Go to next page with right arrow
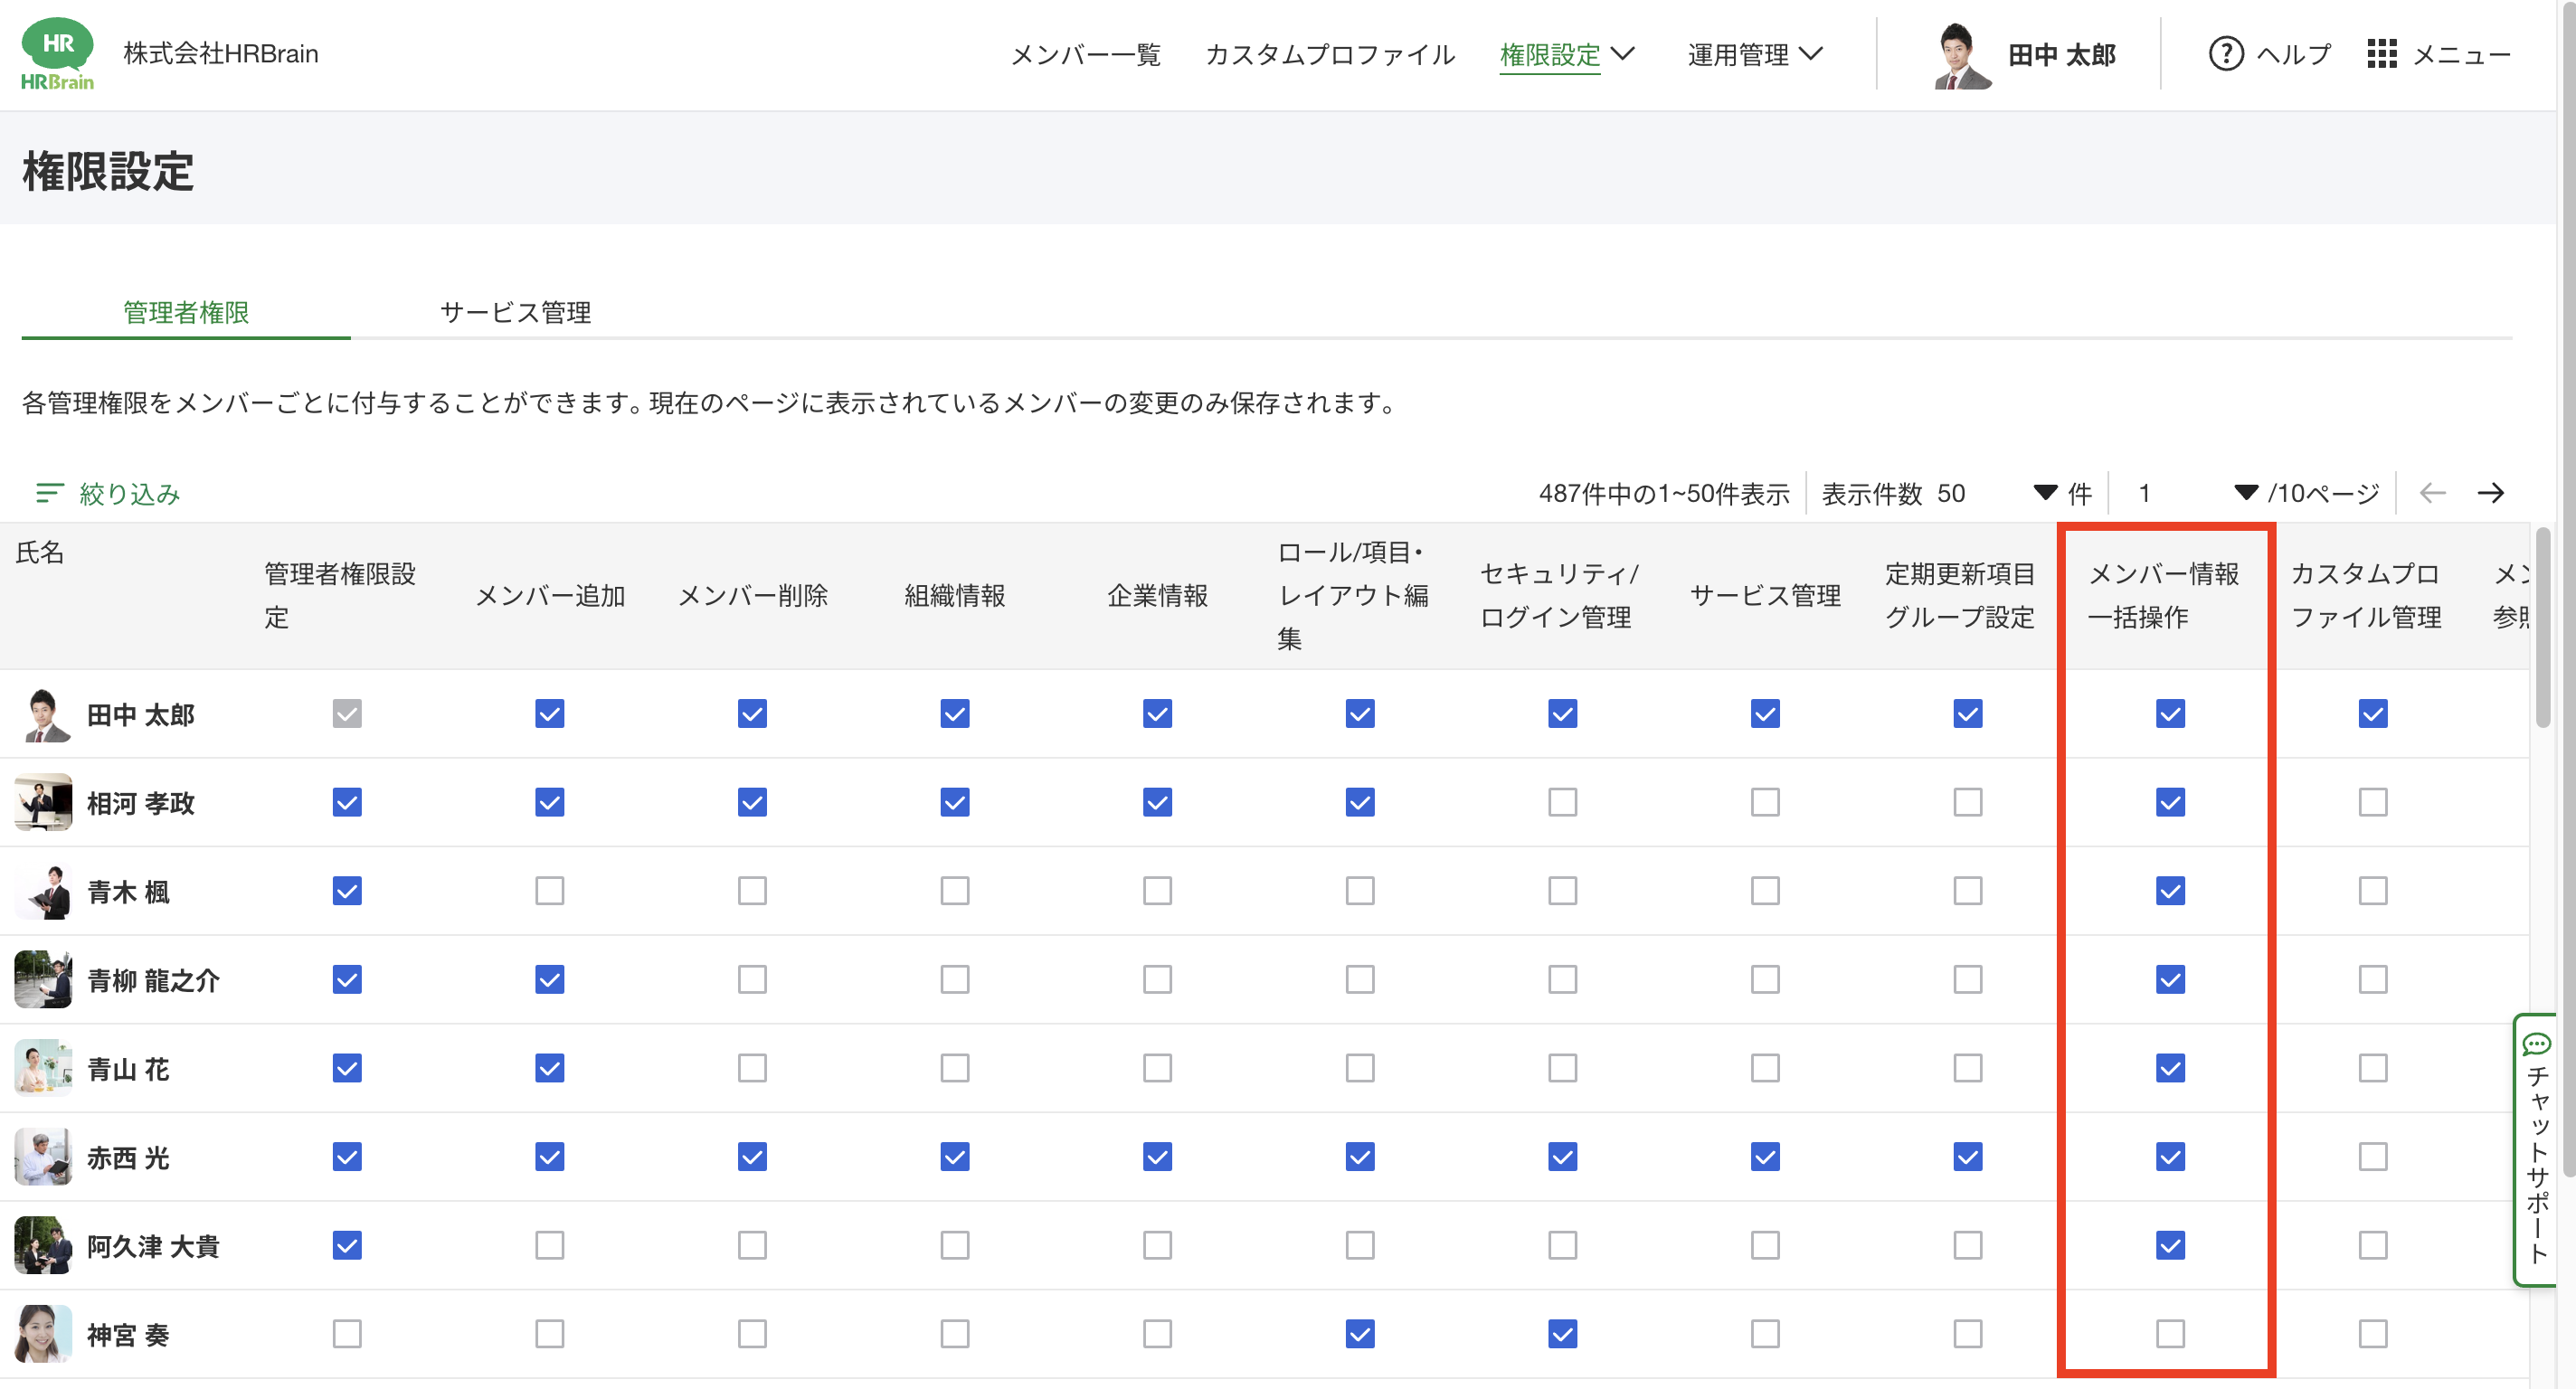 [x=2490, y=493]
